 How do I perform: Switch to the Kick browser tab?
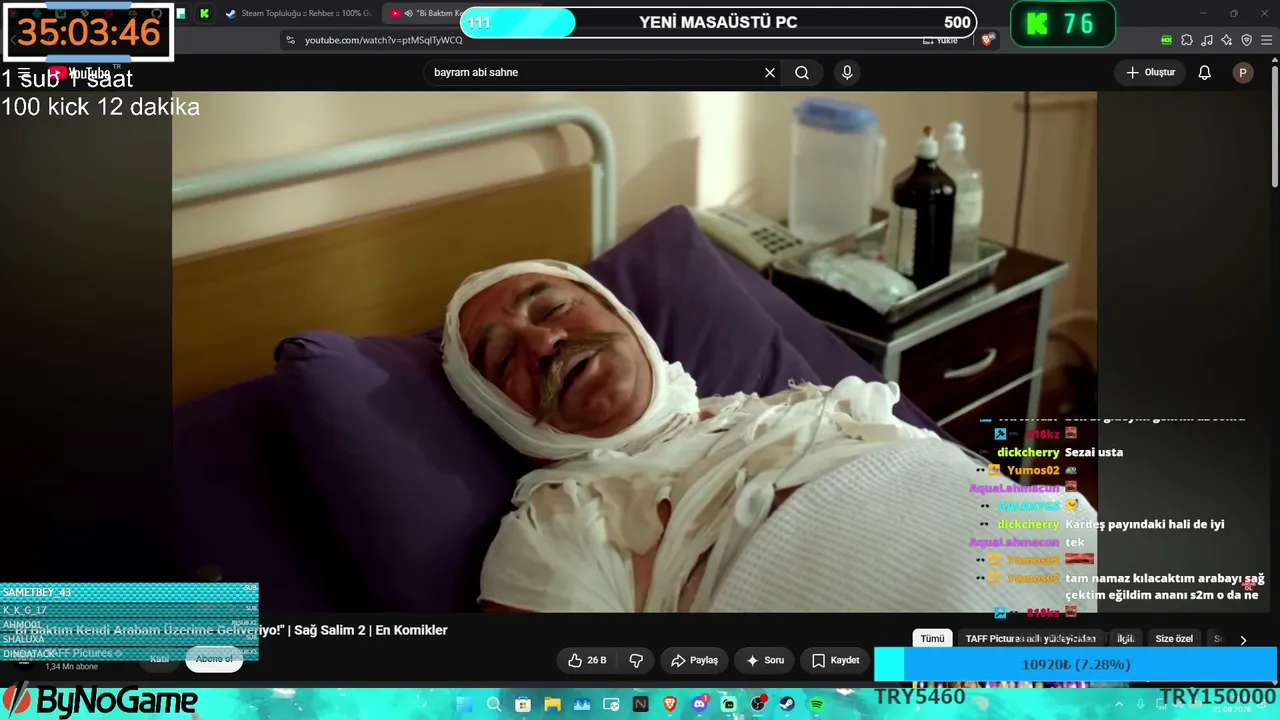(x=204, y=13)
